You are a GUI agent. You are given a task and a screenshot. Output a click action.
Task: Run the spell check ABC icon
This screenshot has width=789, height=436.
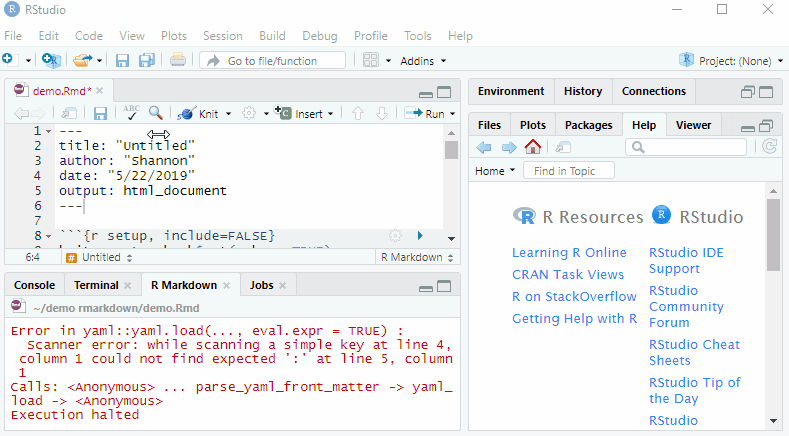coord(131,112)
